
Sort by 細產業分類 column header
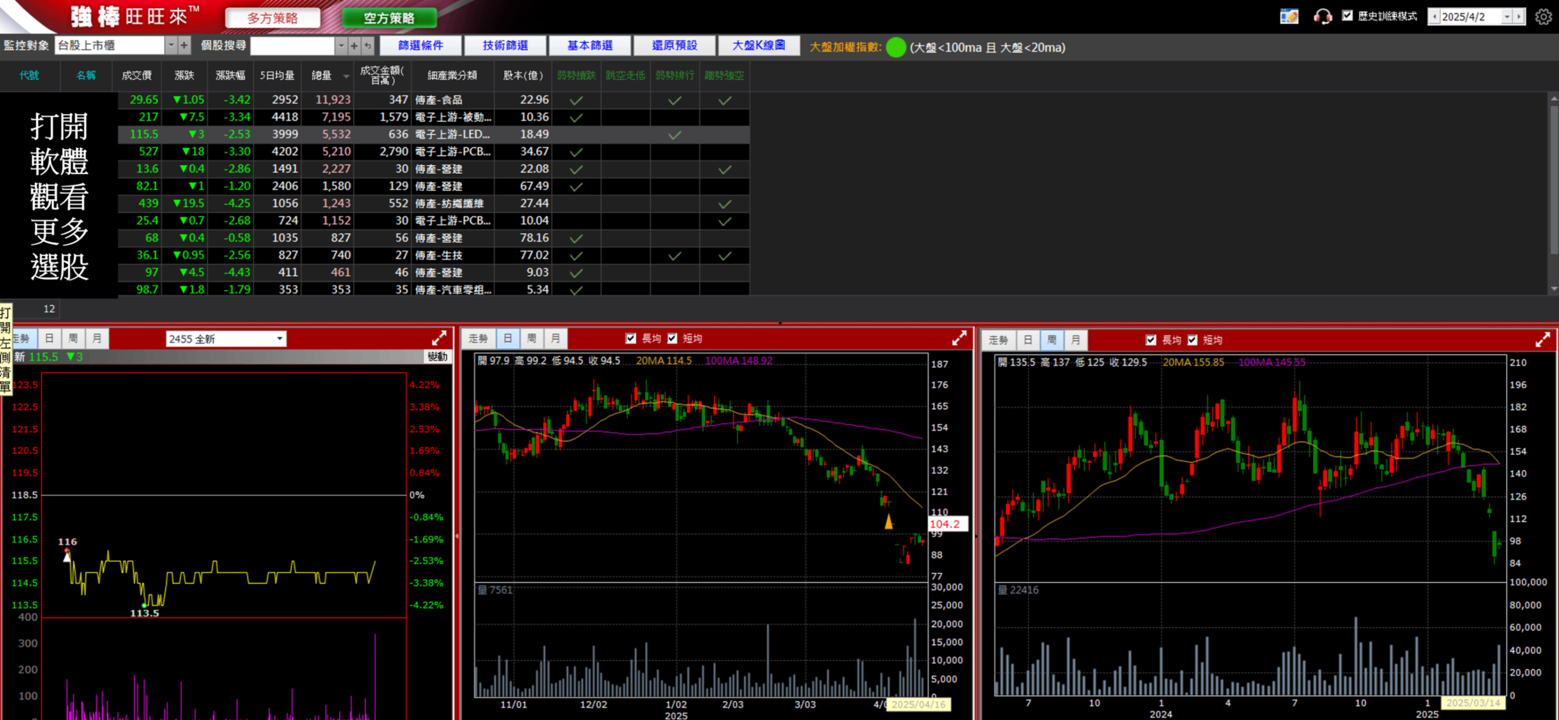(453, 75)
